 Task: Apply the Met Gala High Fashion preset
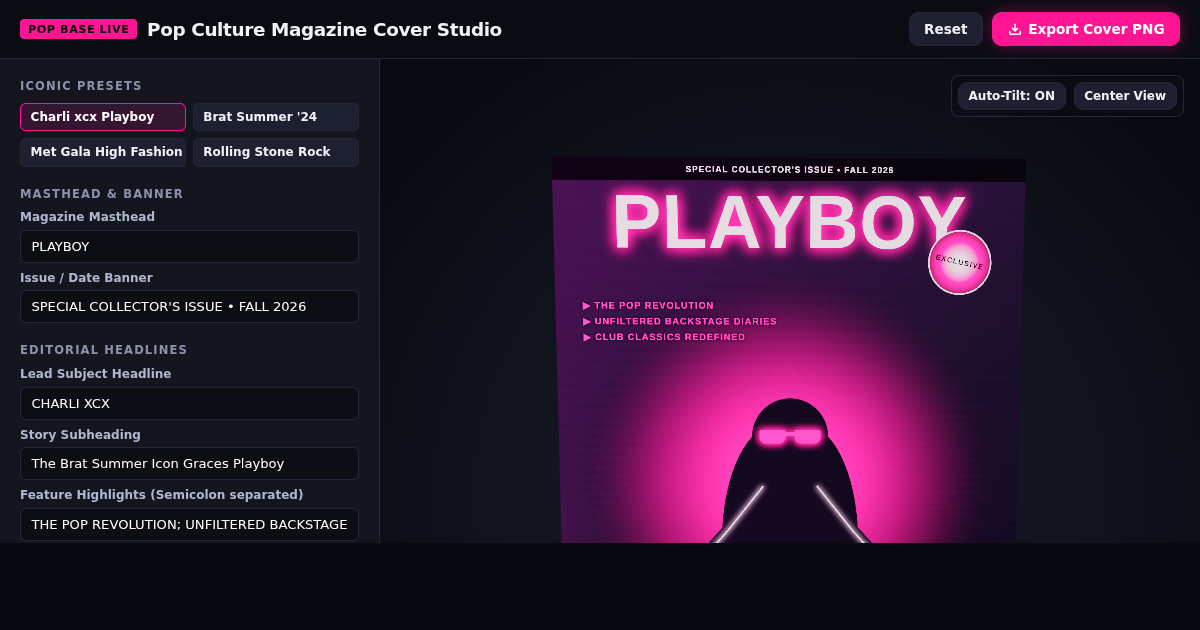click(103, 152)
